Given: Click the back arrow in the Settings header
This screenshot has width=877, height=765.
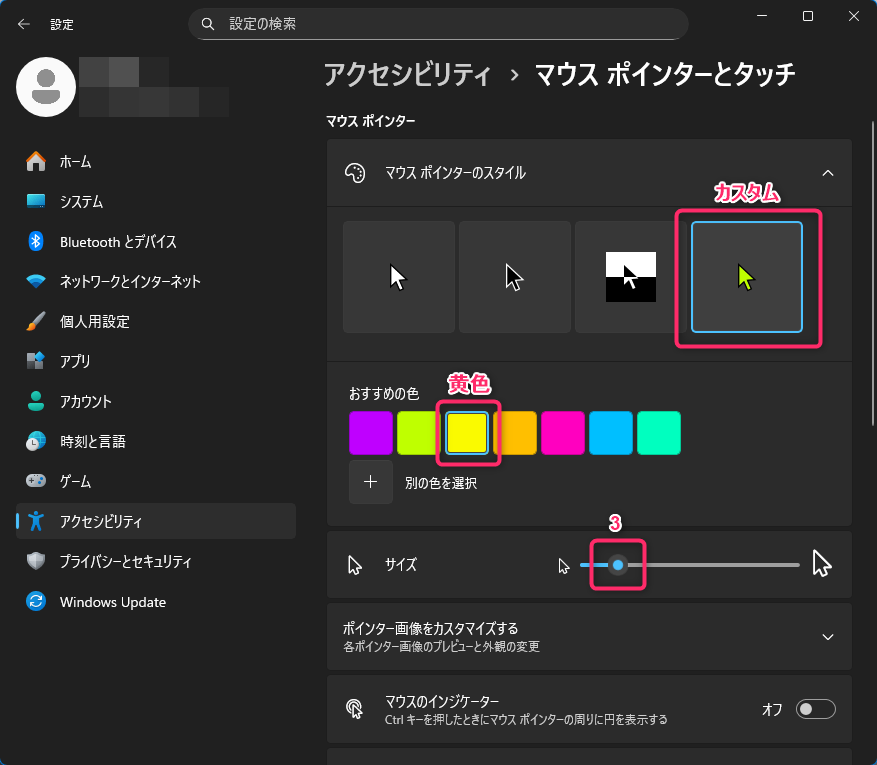Looking at the screenshot, I should pos(23,24).
